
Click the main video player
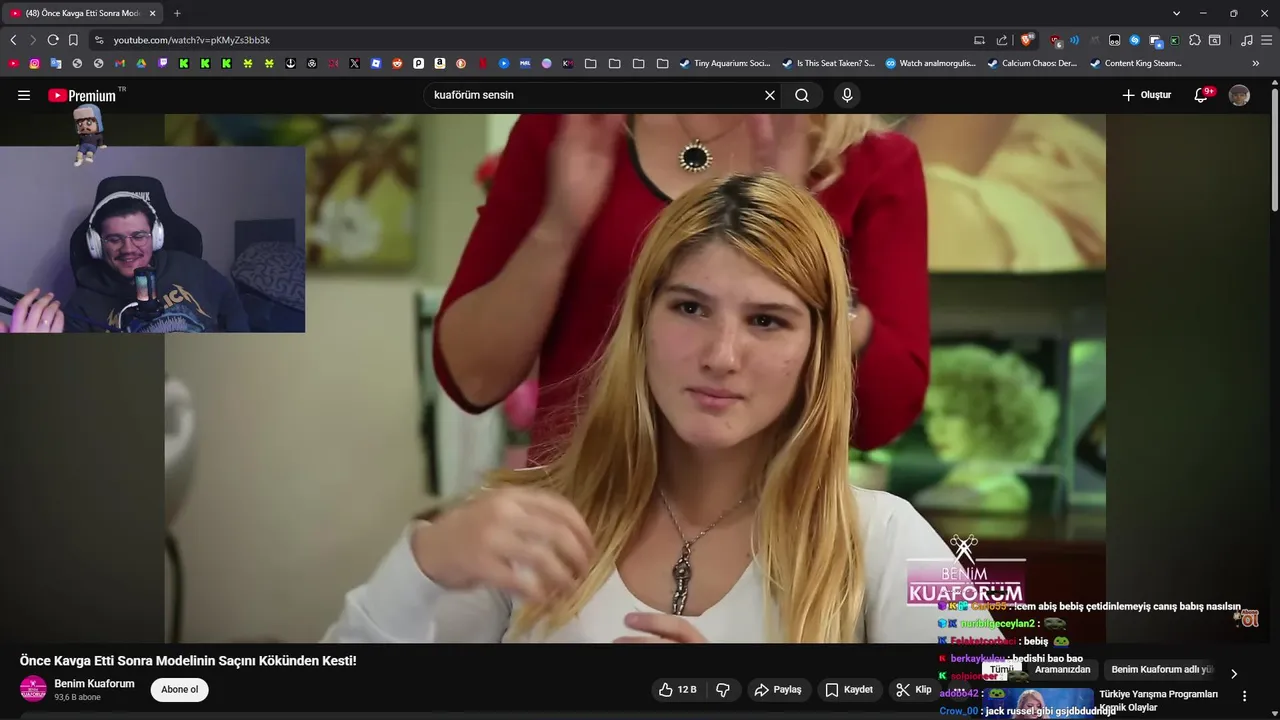point(635,378)
